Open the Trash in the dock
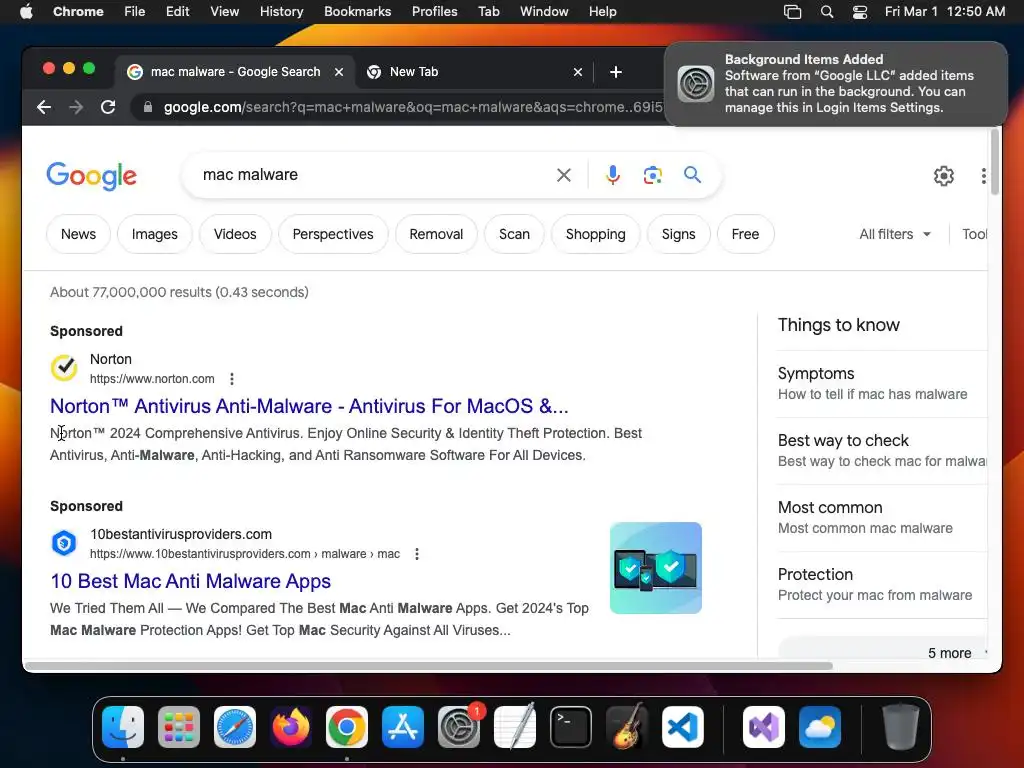Screen dimensions: 1024x768 [901, 727]
